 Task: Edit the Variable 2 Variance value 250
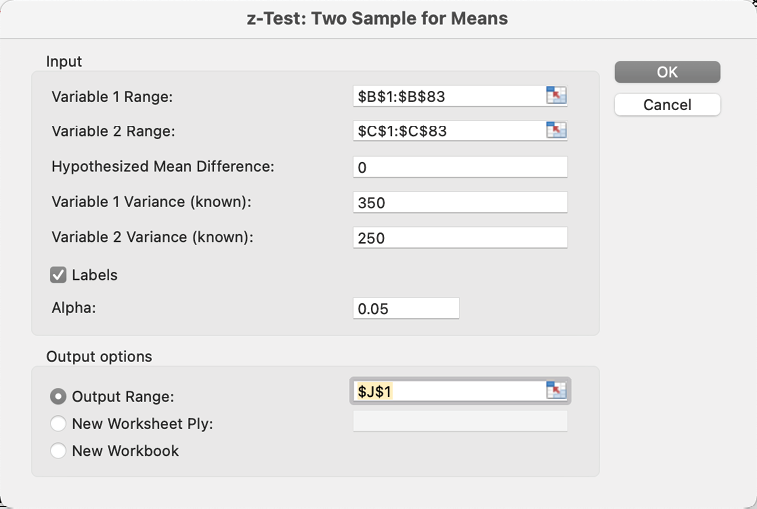[x=460, y=238]
